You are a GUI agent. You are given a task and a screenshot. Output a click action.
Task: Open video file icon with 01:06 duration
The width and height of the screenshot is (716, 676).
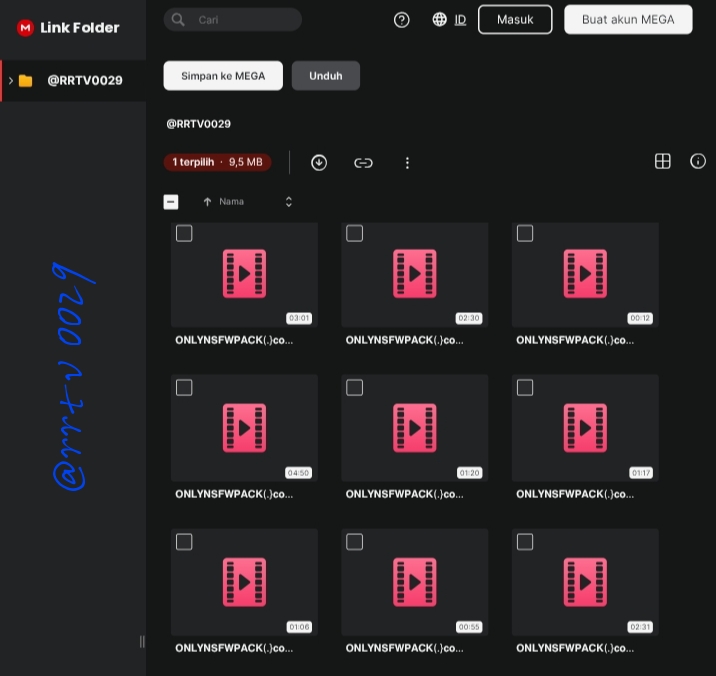[244, 582]
